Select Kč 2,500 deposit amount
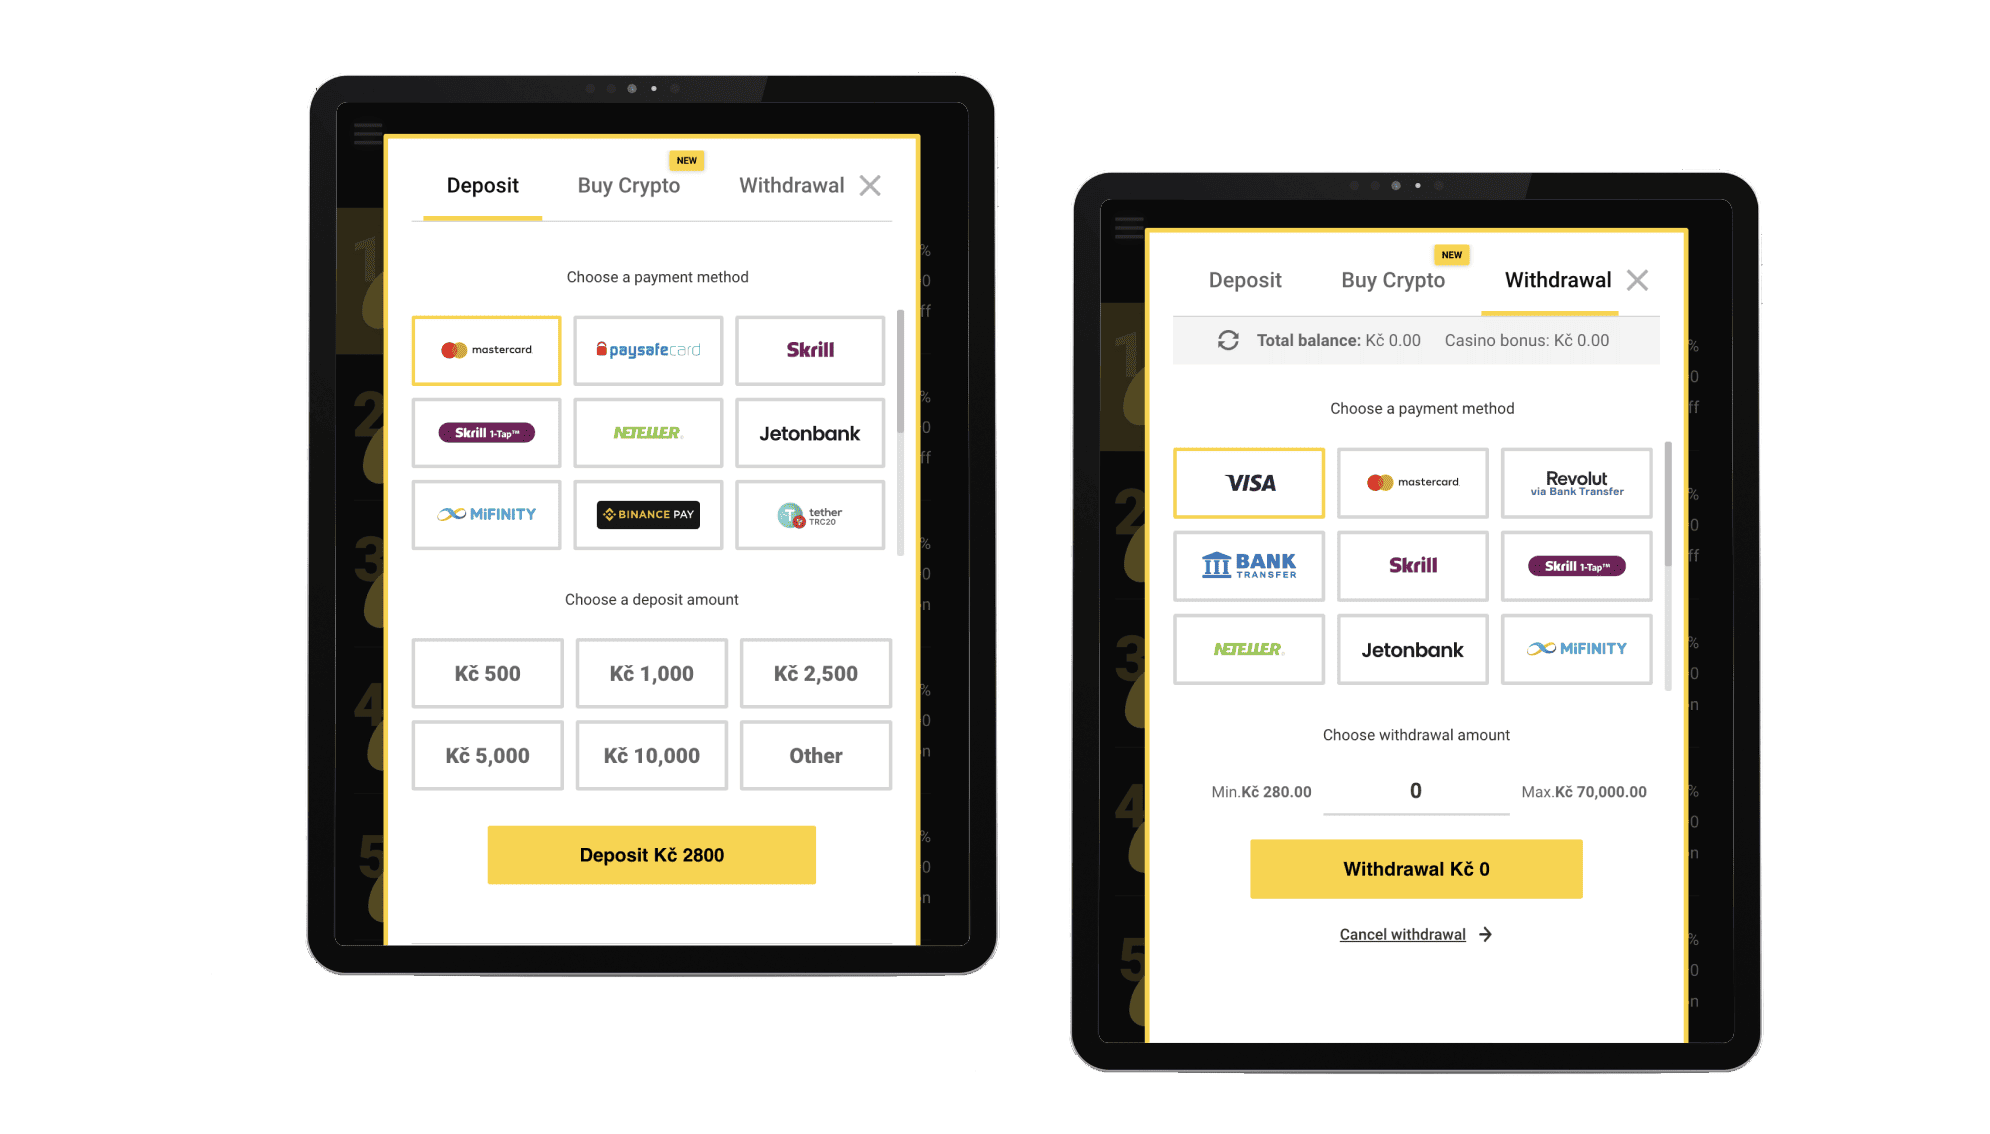 (816, 669)
